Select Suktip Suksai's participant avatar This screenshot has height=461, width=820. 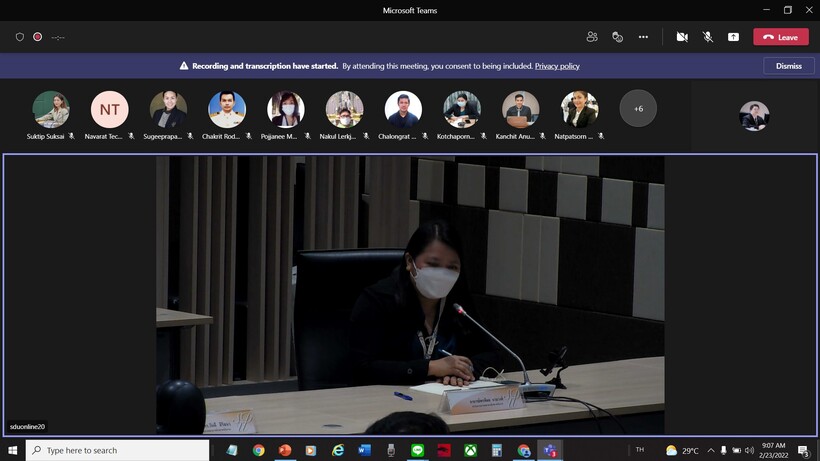tap(50, 109)
